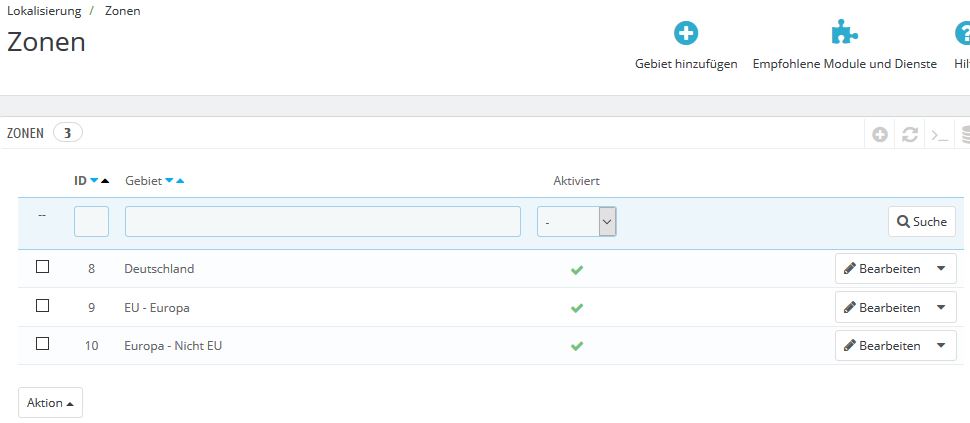The image size is (970, 423).
Task: Click the database export icon
Action: 965,134
